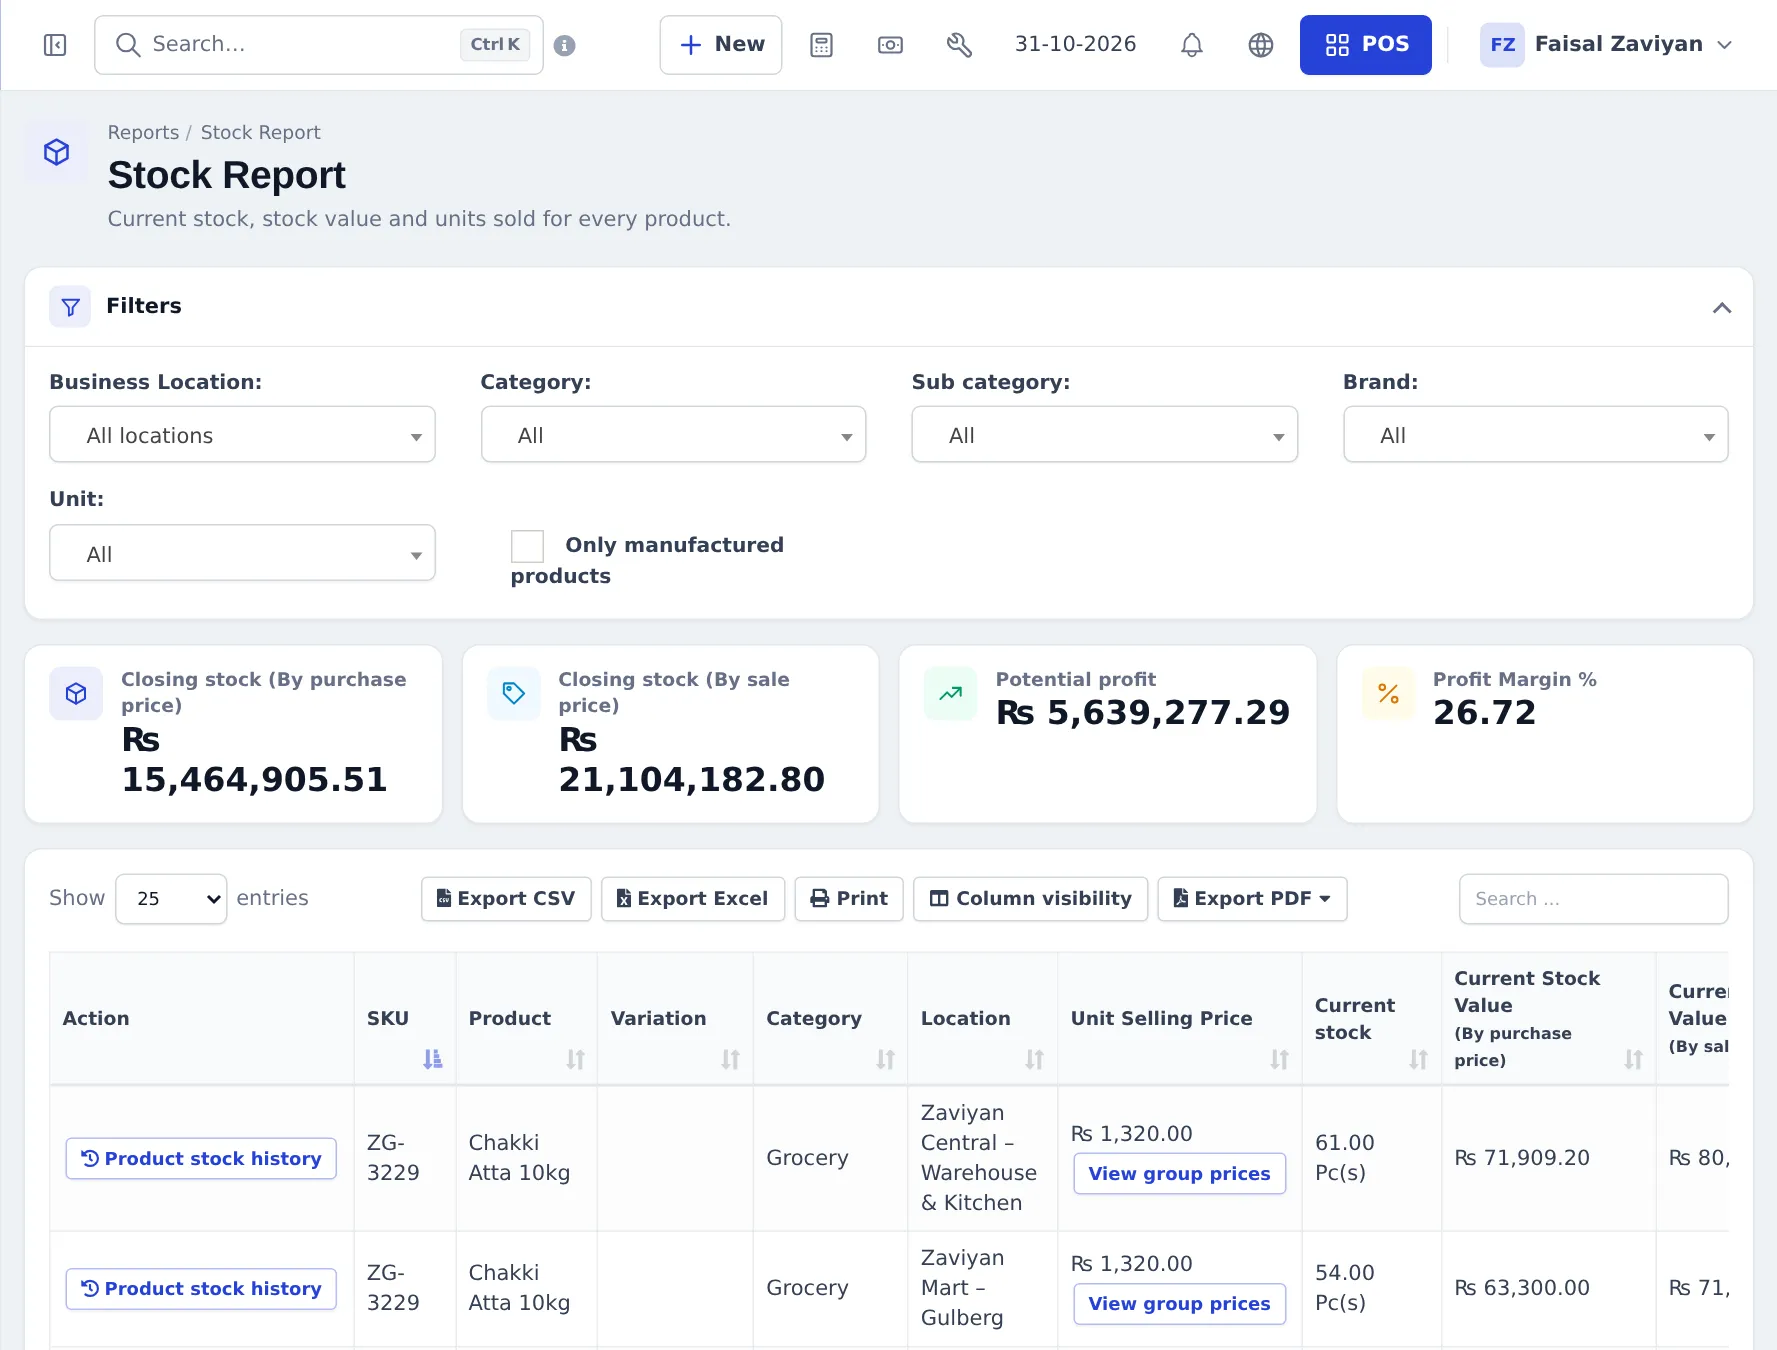The height and width of the screenshot is (1350, 1777).
Task: Click the wrench tools icon
Action: (x=959, y=45)
